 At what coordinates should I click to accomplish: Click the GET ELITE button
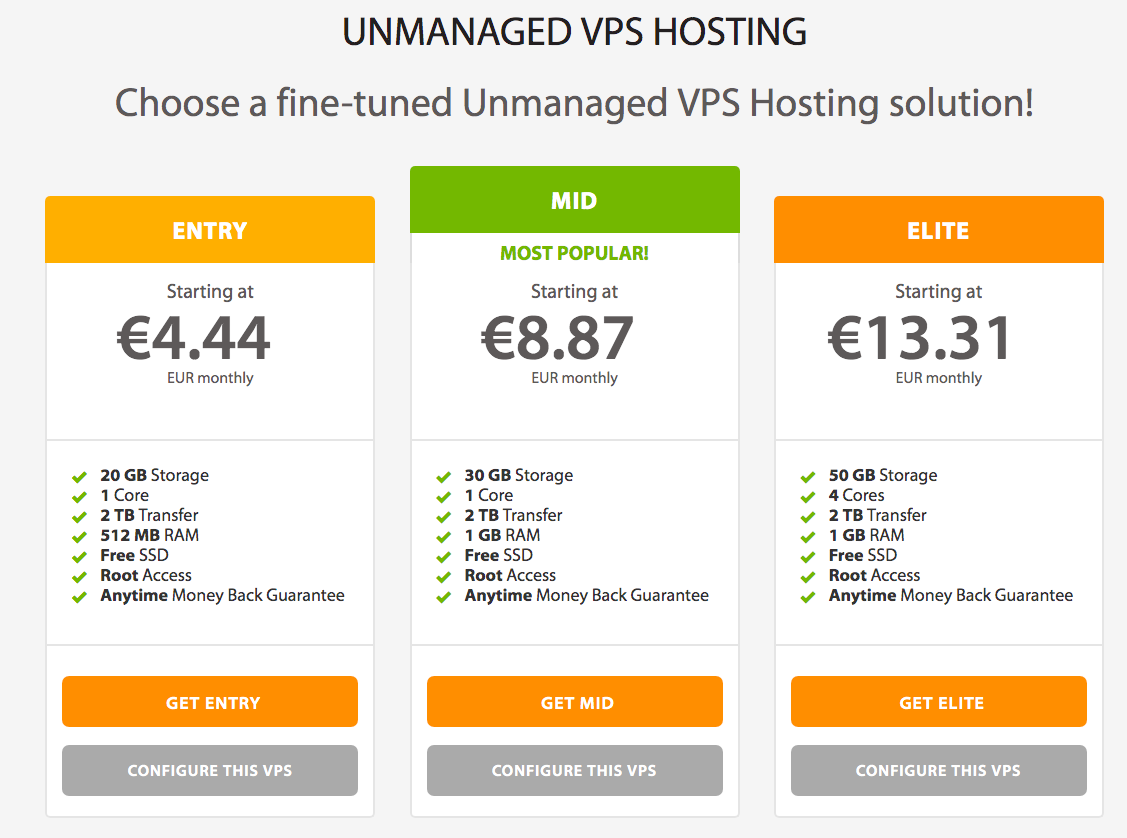pos(939,701)
